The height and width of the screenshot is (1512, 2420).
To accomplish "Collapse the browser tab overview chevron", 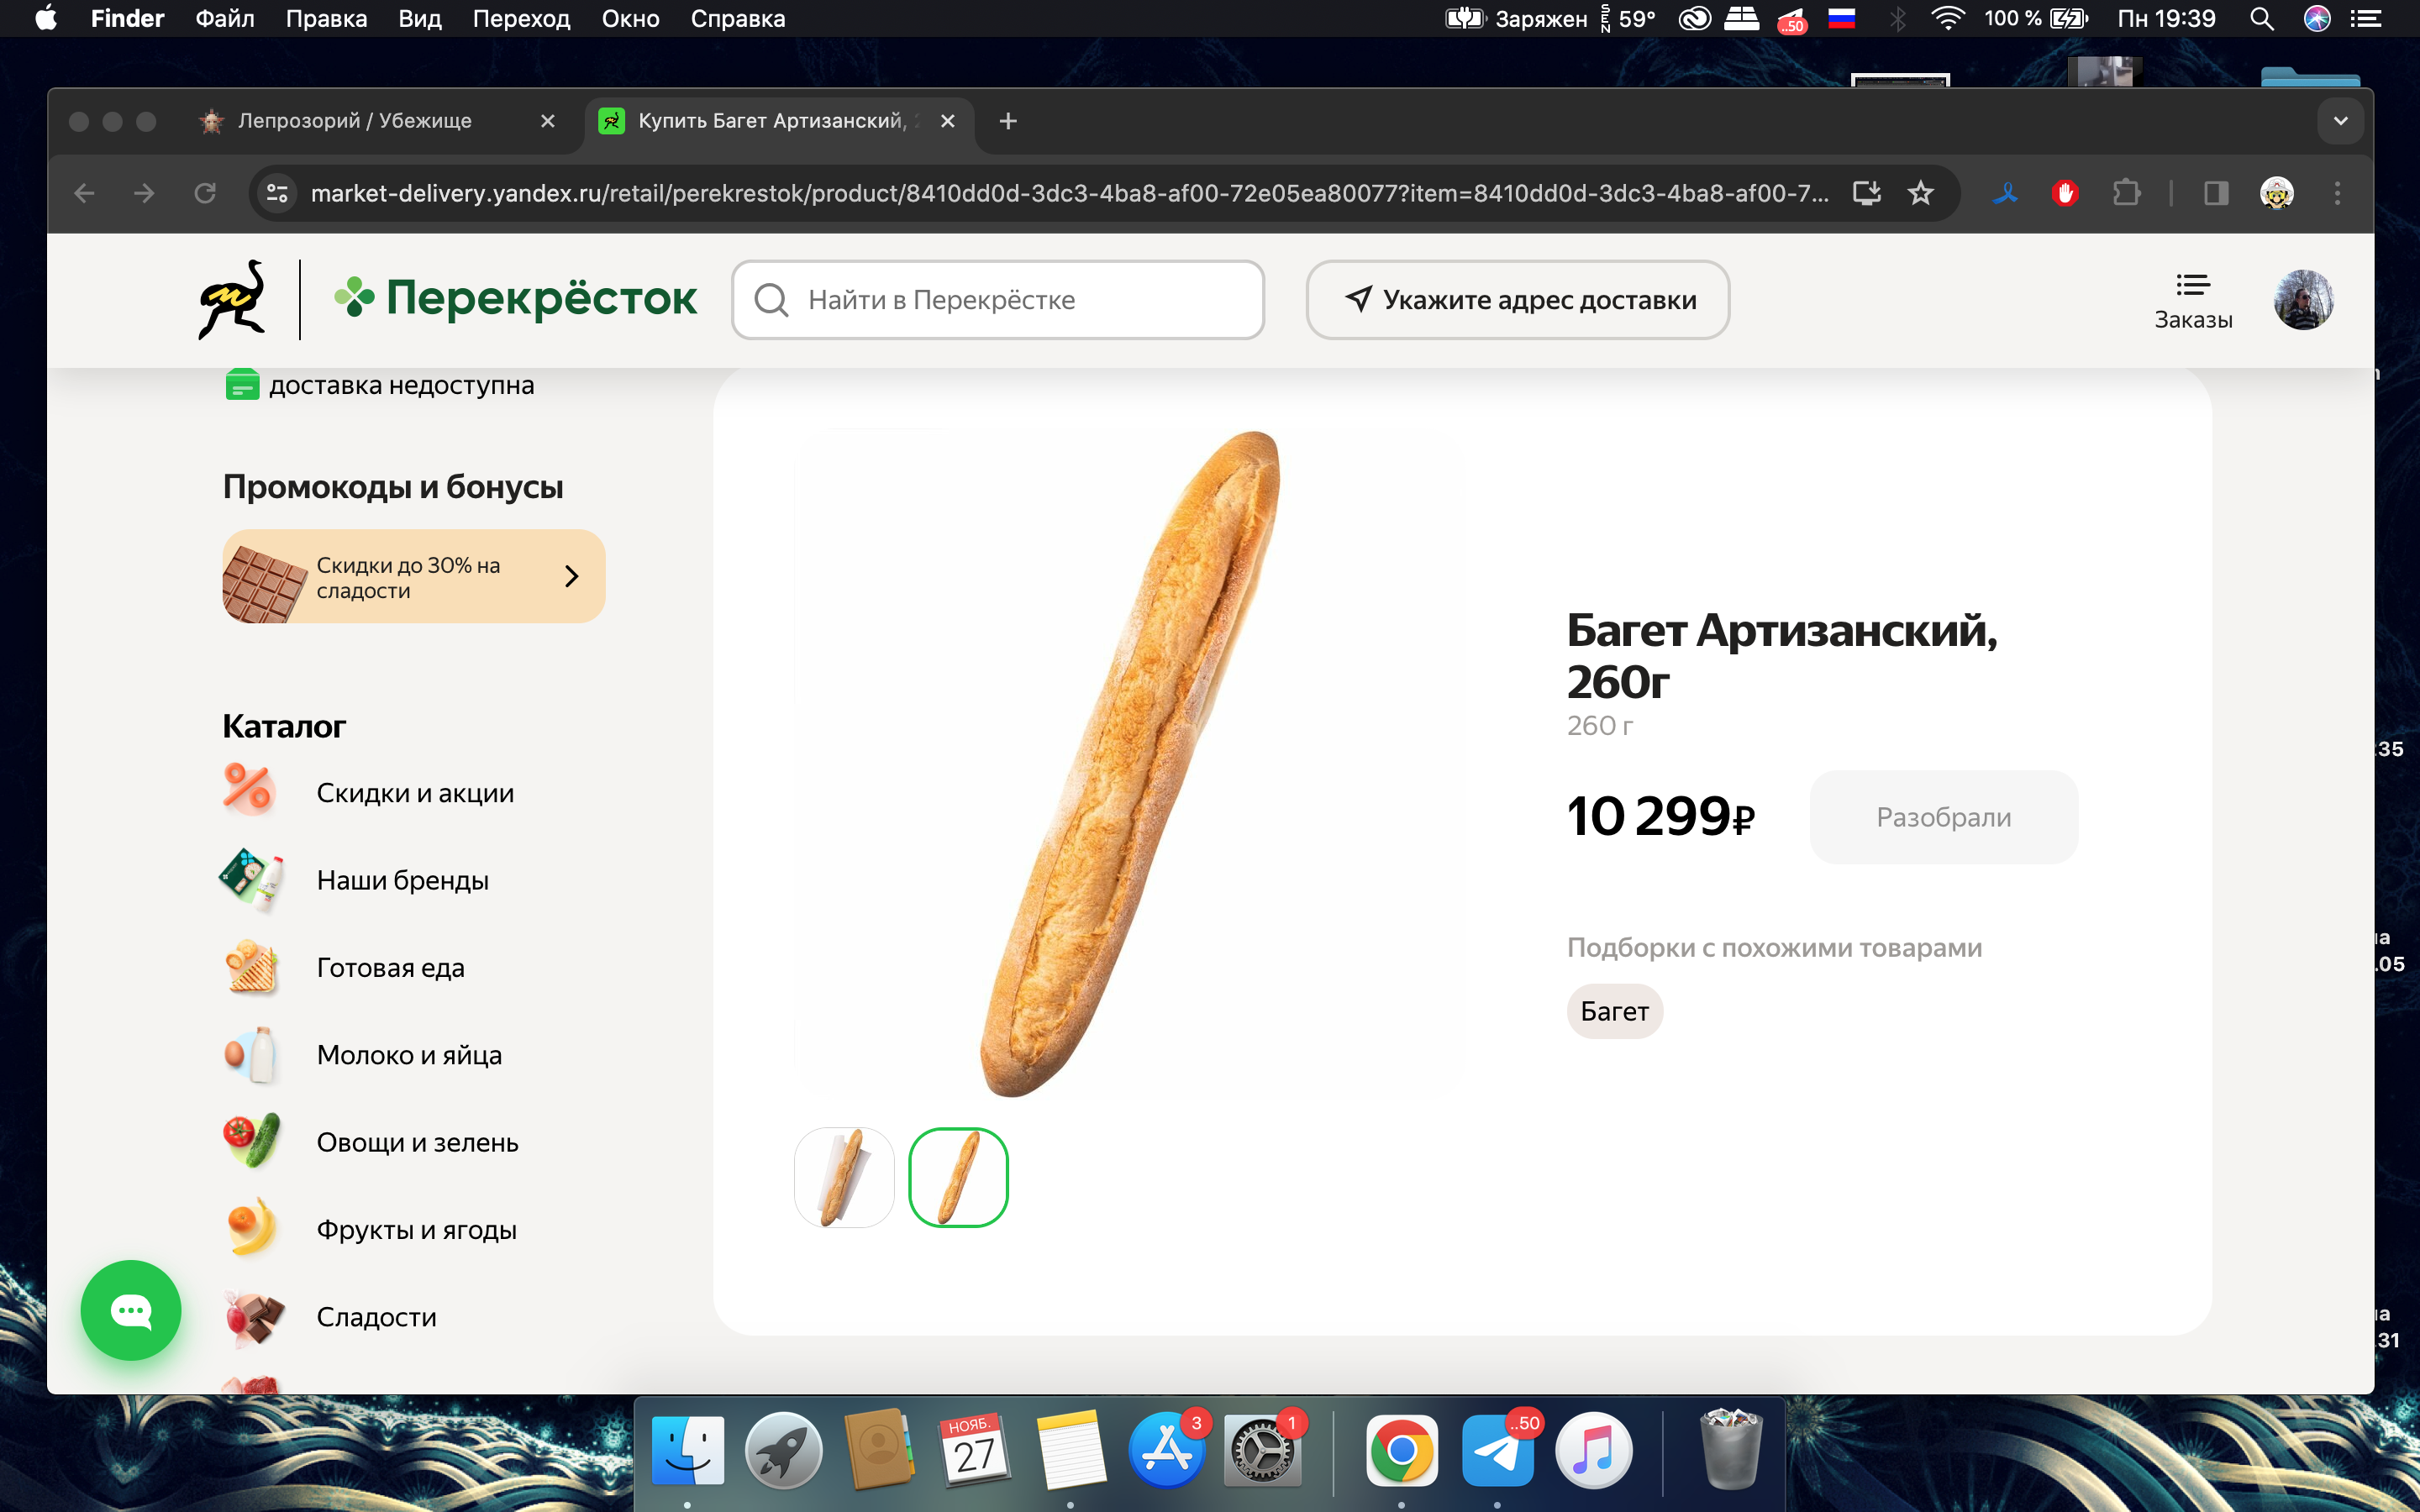I will (x=2339, y=120).
